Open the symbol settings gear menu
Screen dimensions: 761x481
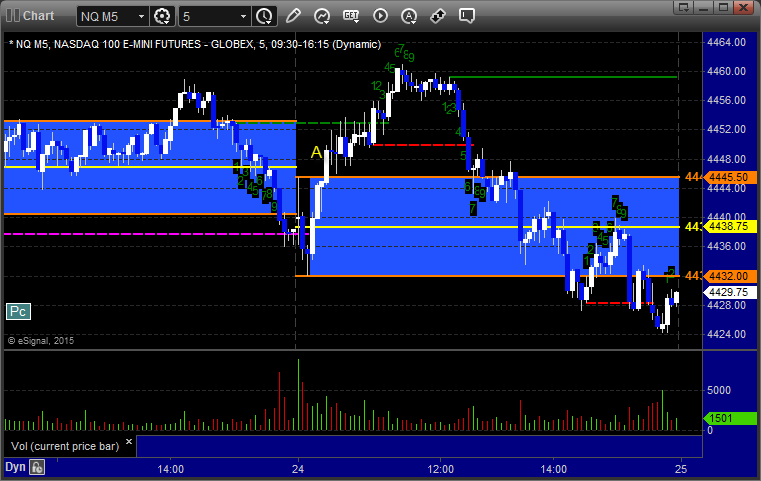coord(162,16)
